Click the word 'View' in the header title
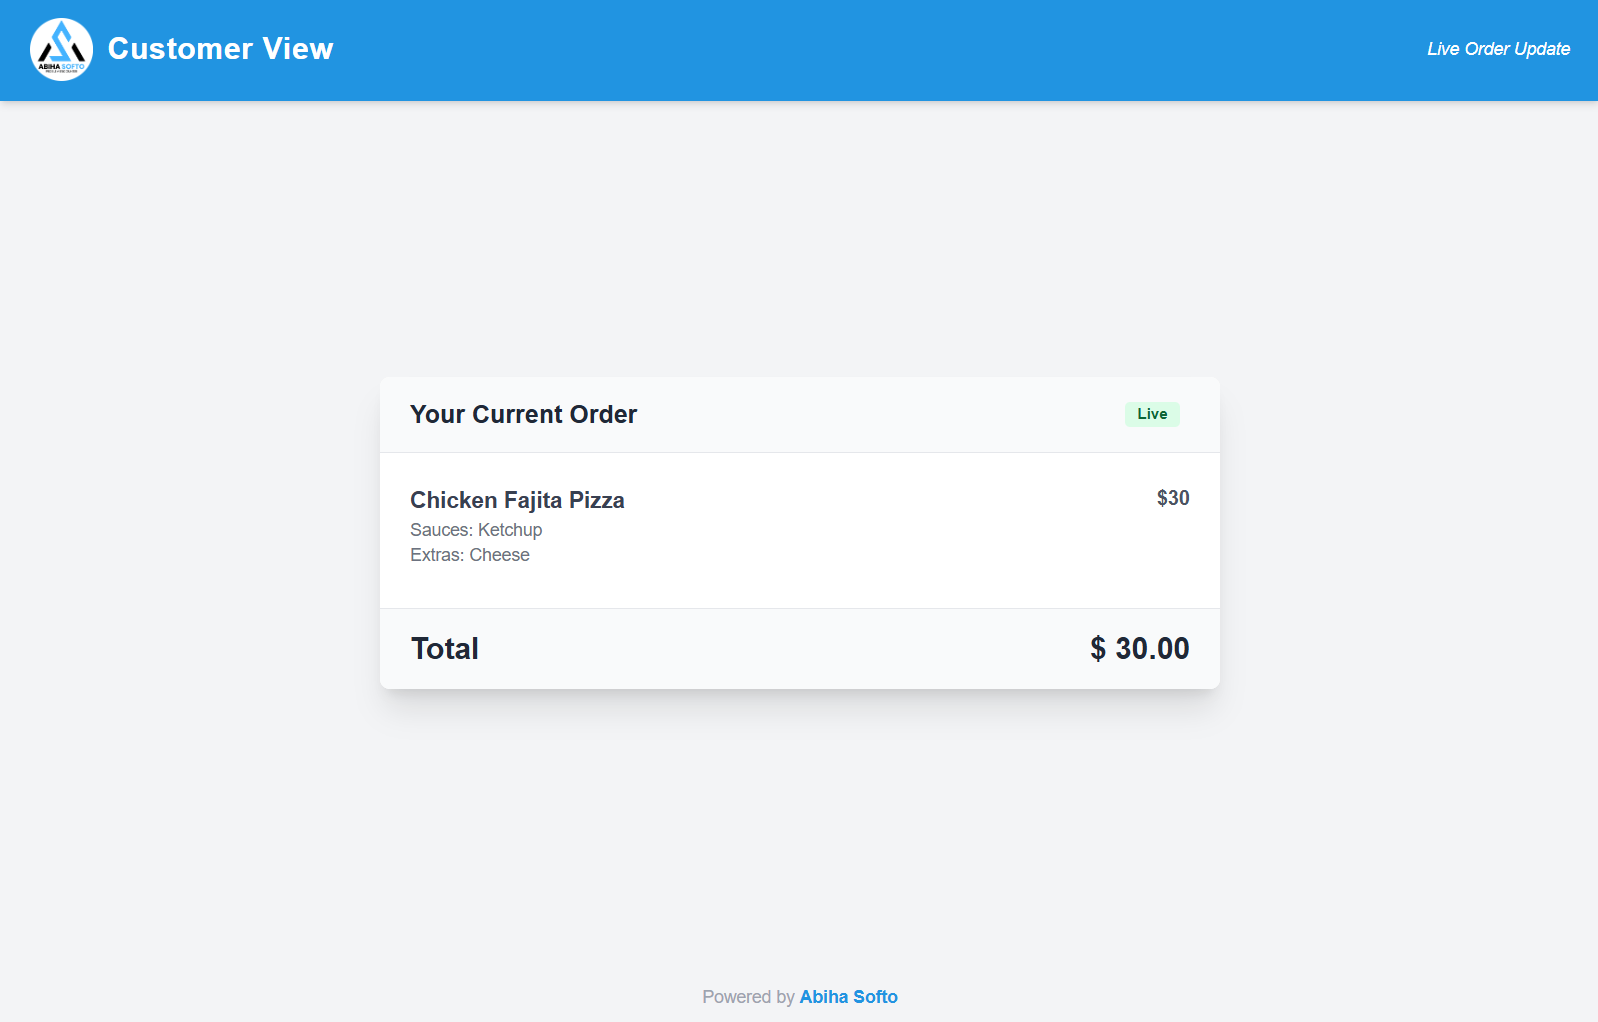 pyautogui.click(x=298, y=49)
